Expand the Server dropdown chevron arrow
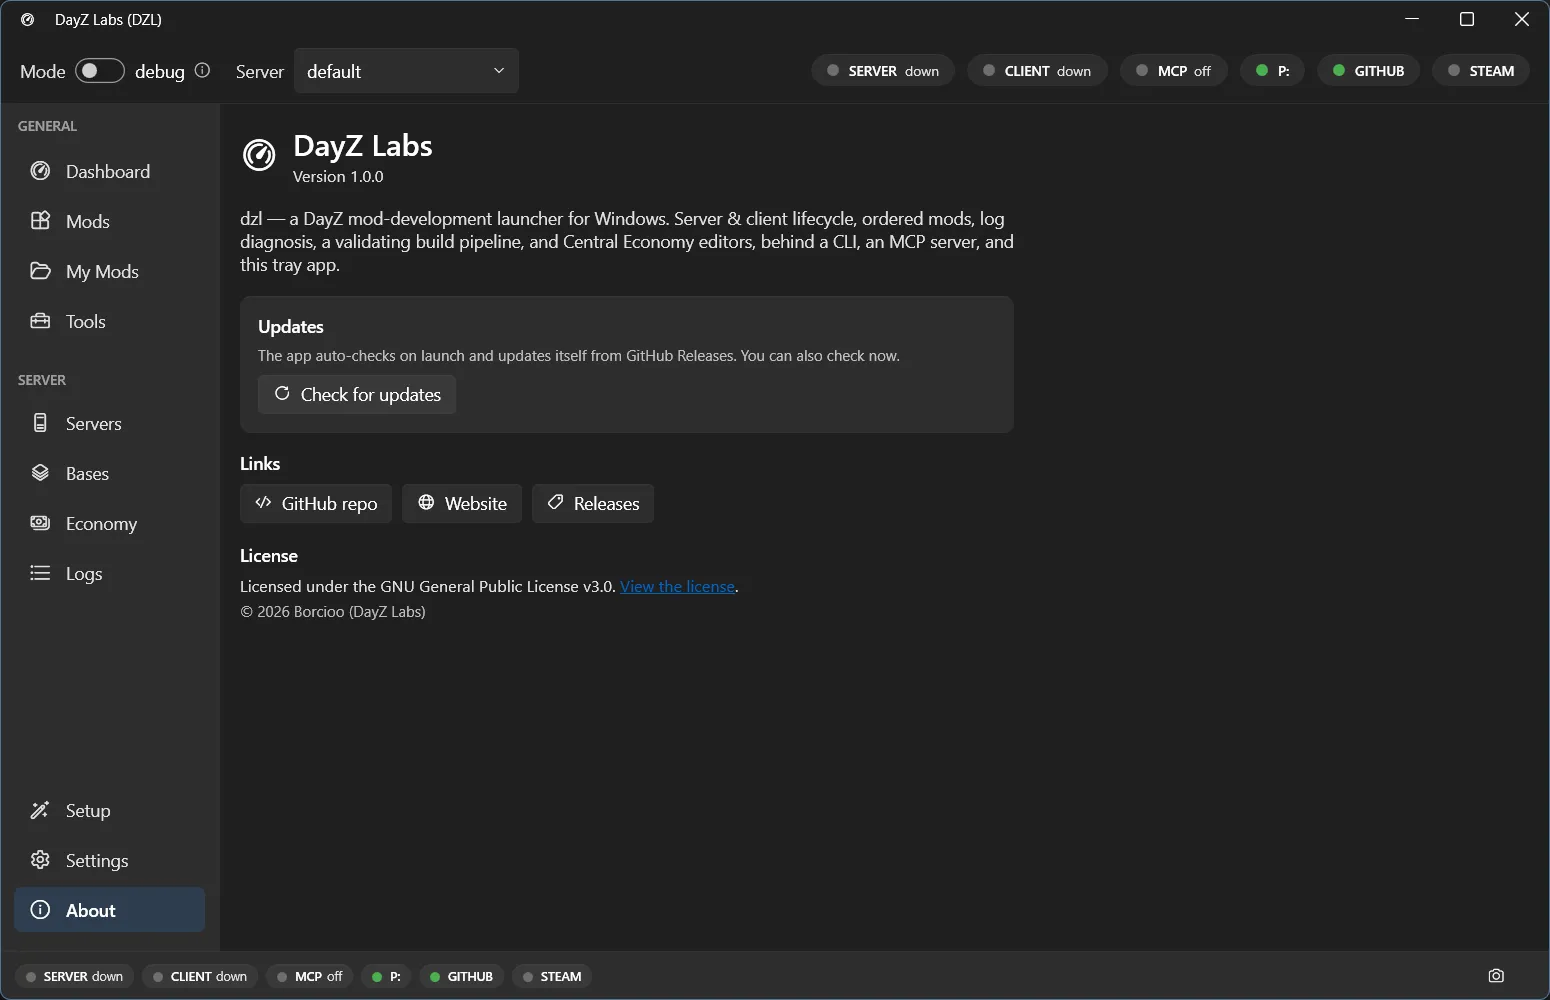The width and height of the screenshot is (1550, 1000). [x=499, y=71]
